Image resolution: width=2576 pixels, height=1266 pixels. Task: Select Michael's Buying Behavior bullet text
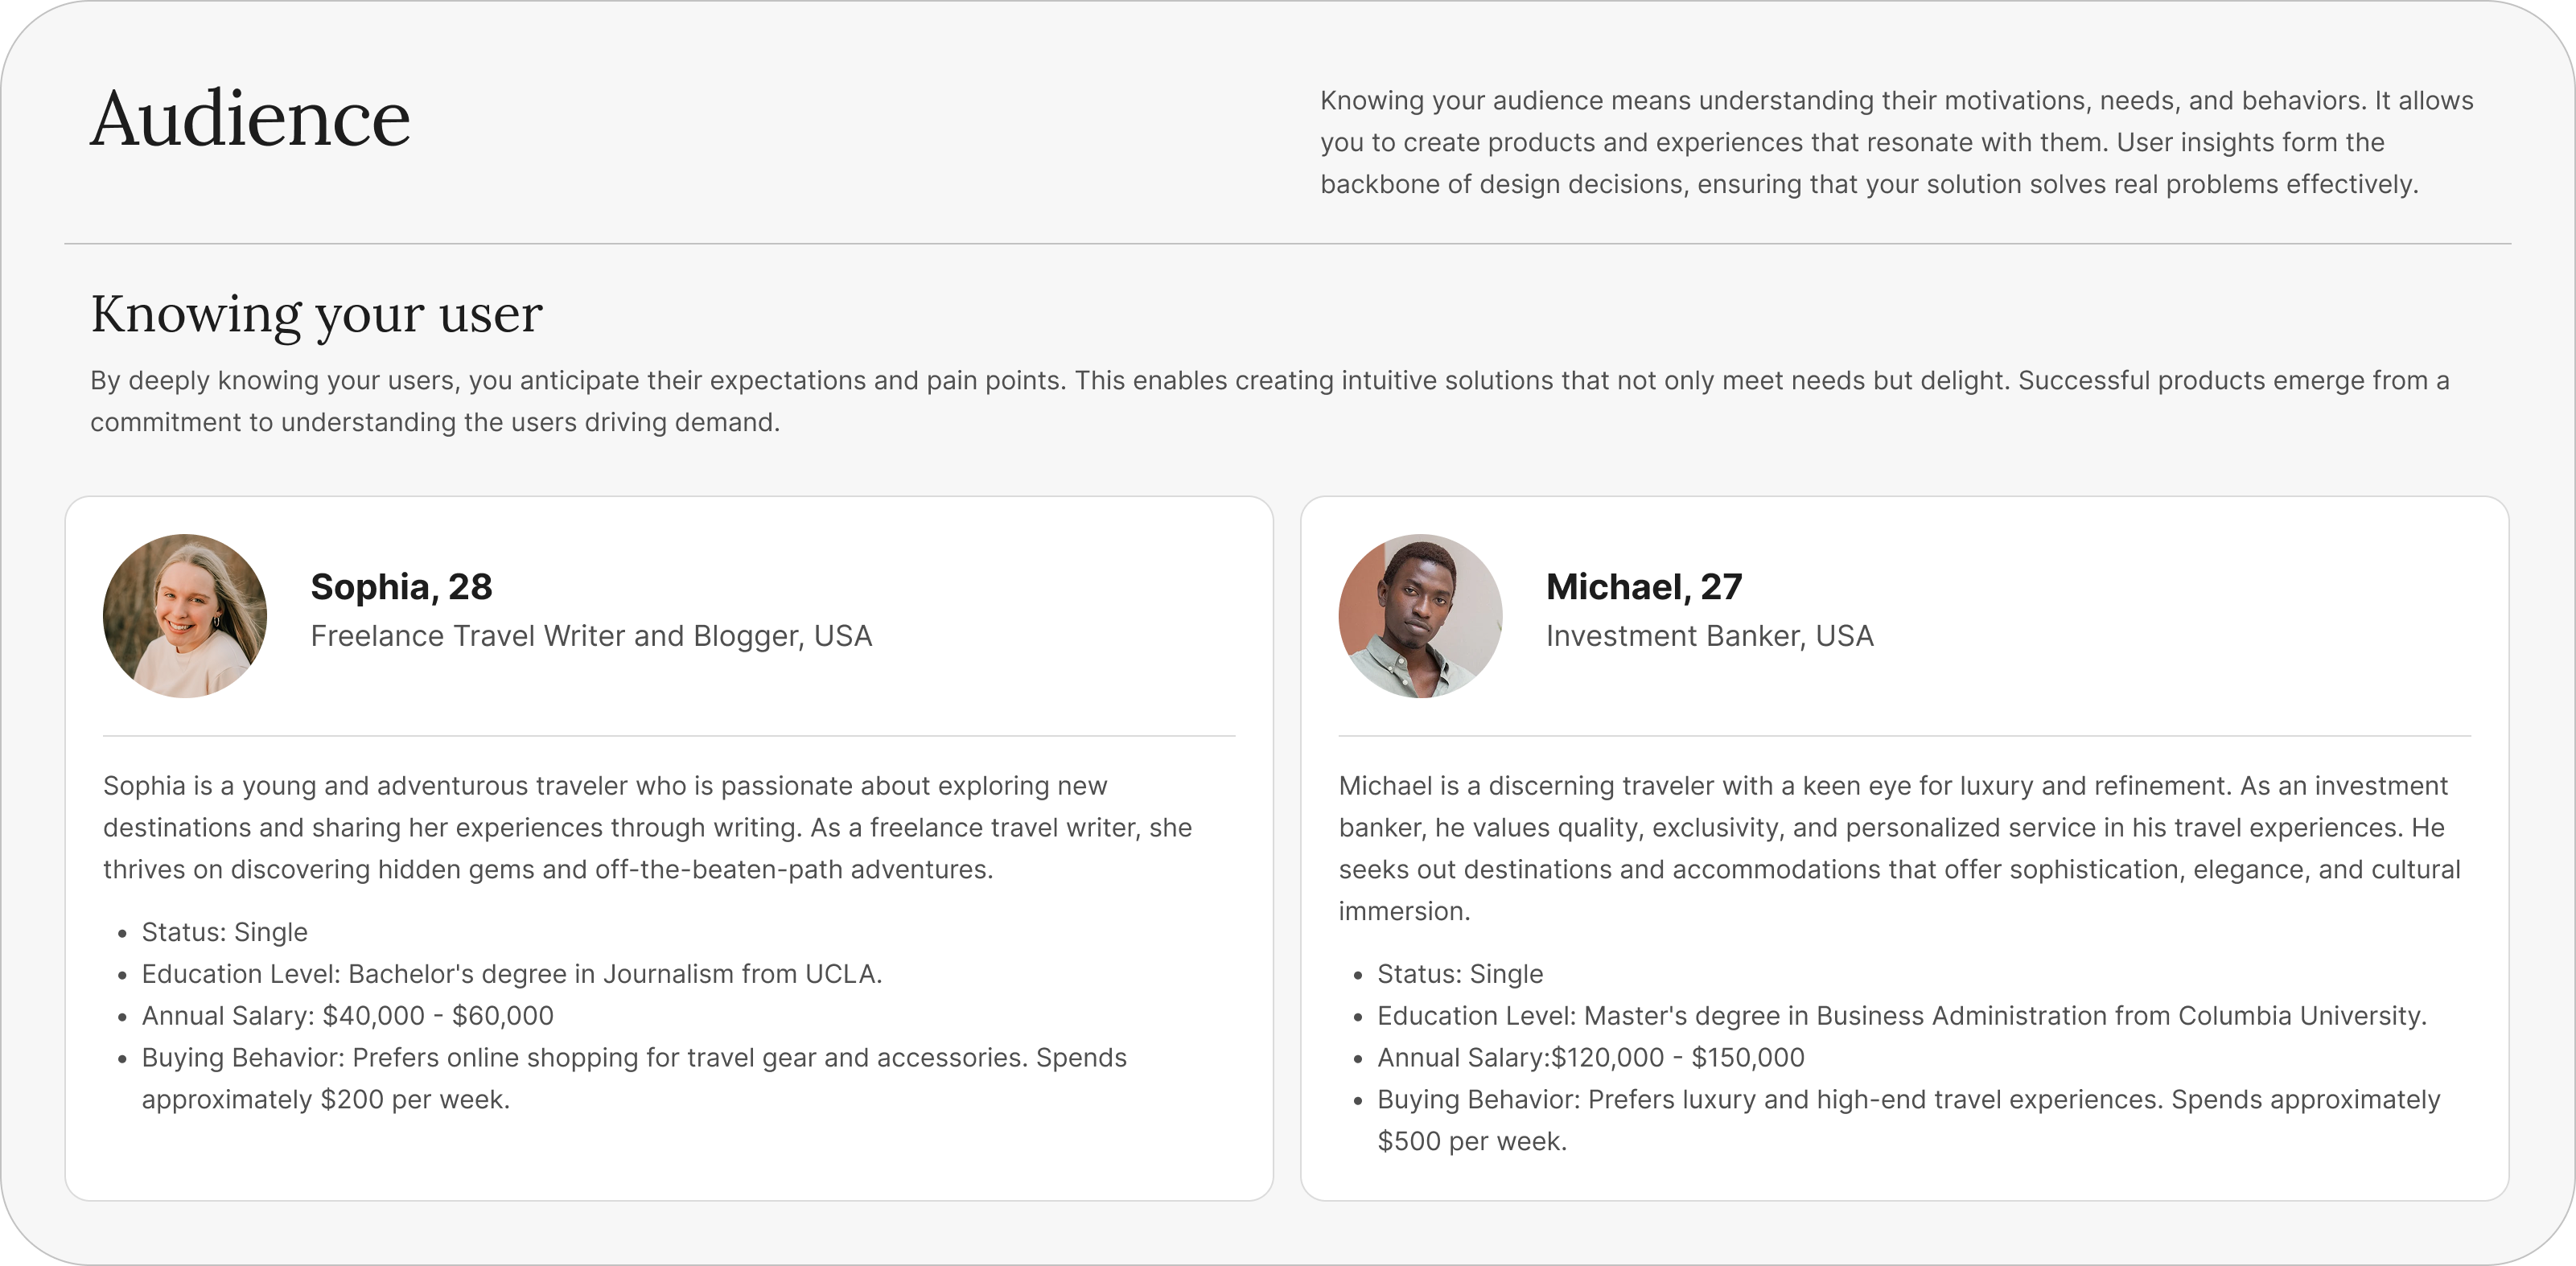1908,1121
